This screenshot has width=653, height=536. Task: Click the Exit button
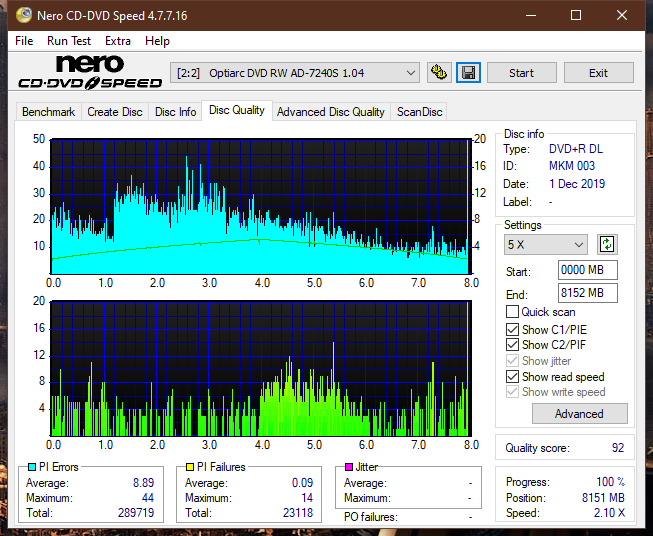598,73
